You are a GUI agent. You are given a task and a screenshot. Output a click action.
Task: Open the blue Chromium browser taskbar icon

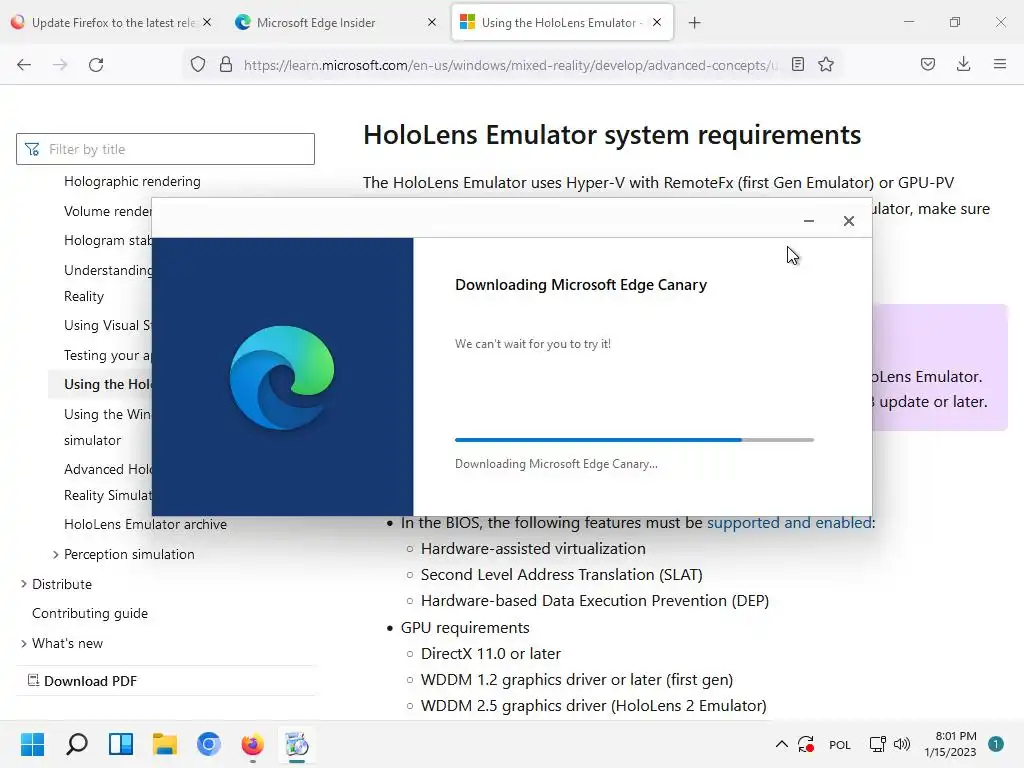(209, 744)
